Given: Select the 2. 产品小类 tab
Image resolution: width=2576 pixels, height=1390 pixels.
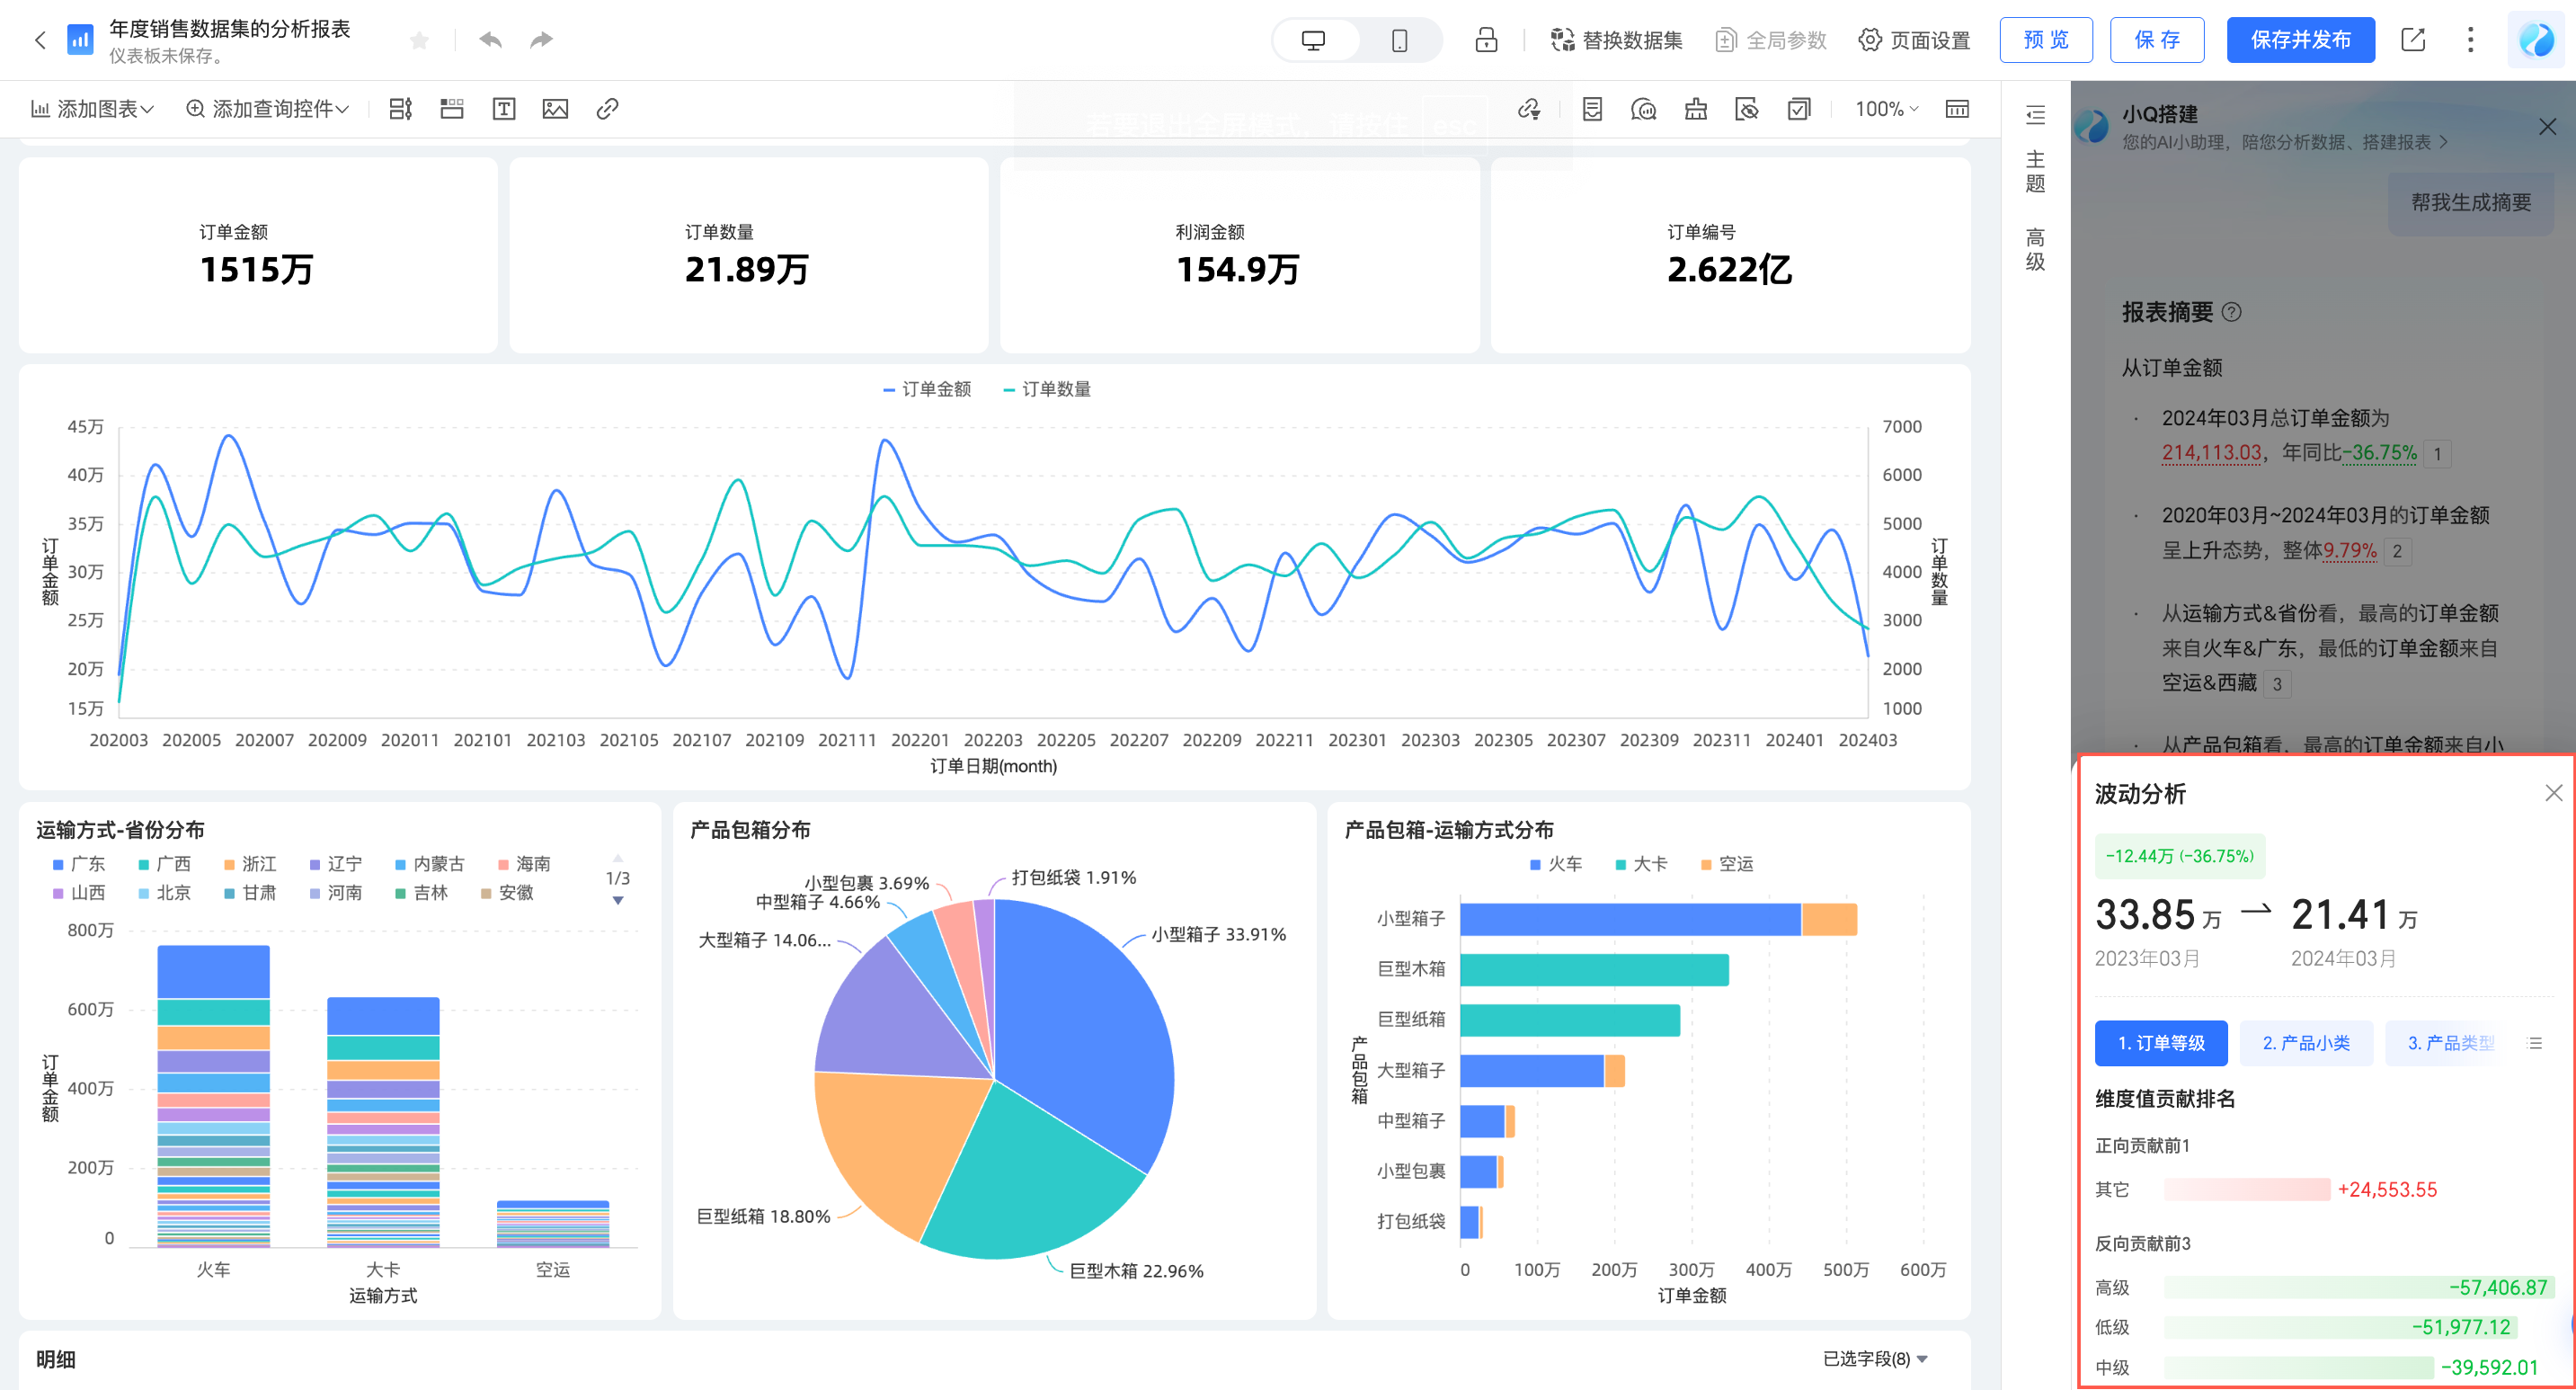Looking at the screenshot, I should point(2305,1043).
